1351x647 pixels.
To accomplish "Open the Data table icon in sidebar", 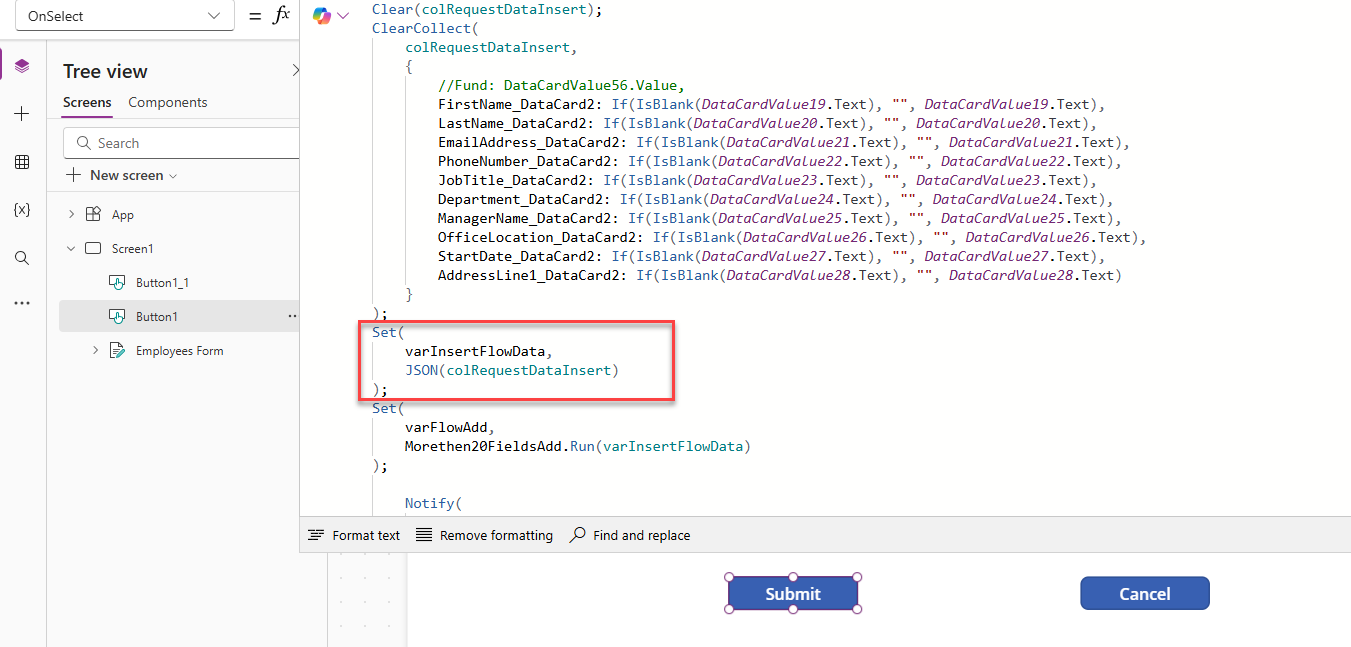I will point(22,162).
